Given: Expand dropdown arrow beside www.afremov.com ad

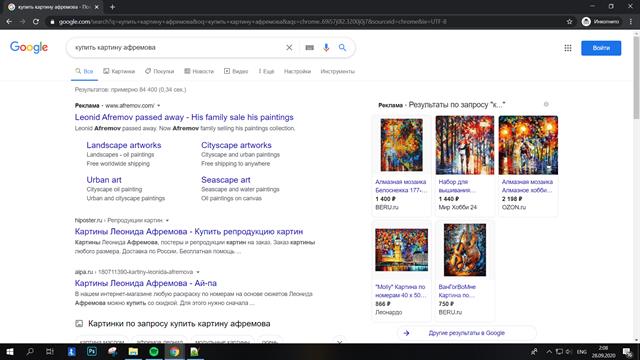Looking at the screenshot, I should [159, 106].
